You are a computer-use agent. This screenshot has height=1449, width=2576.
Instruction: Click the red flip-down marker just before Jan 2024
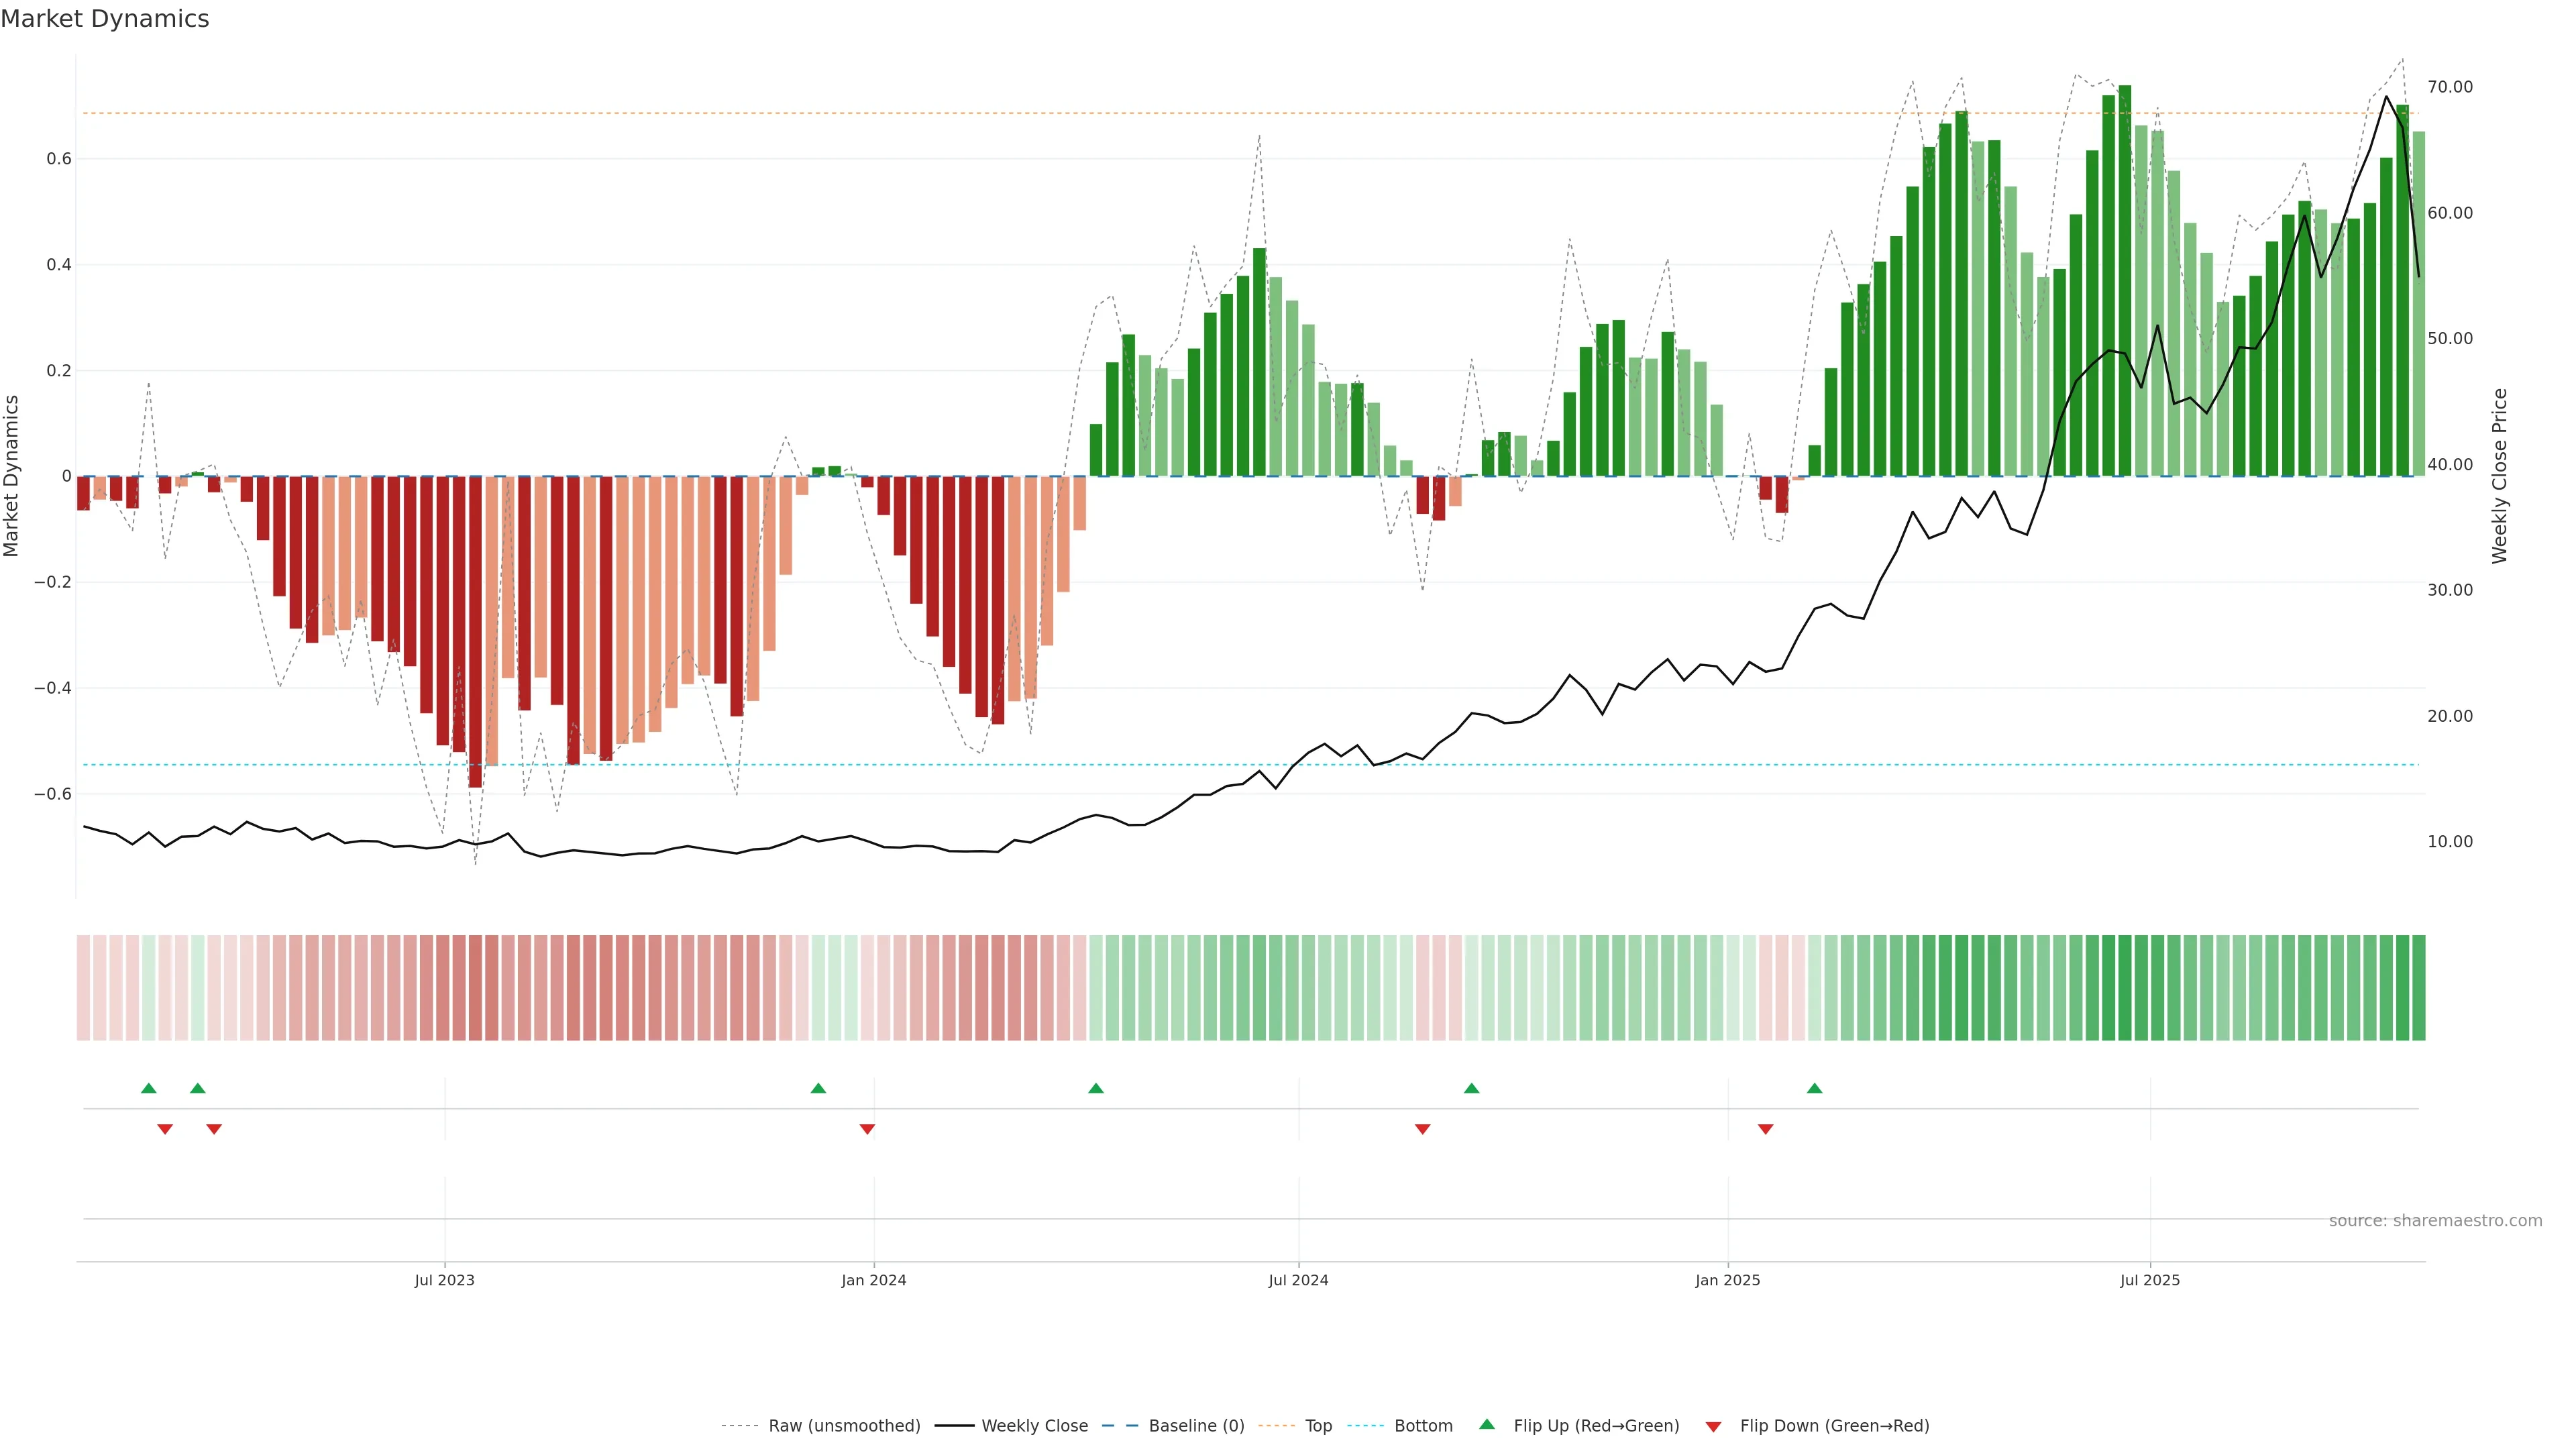pos(867,1129)
